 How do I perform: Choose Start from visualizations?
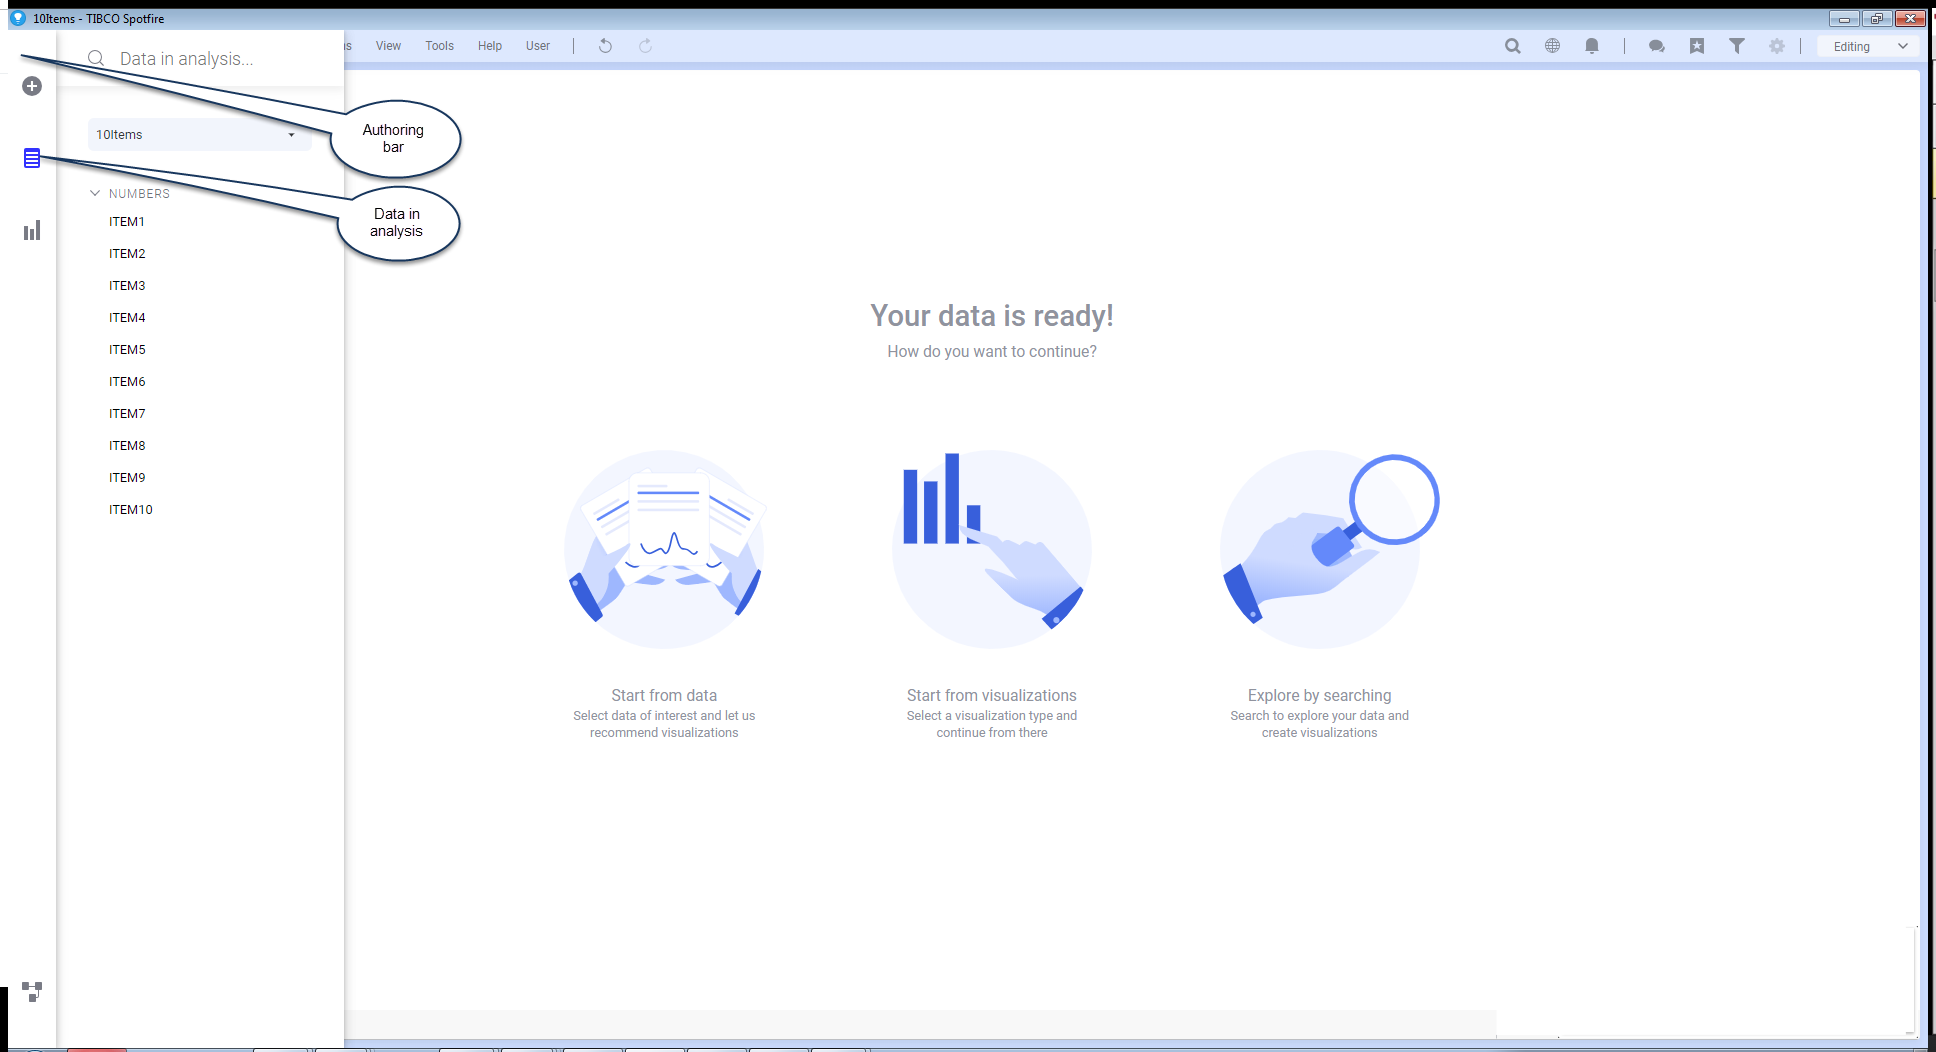click(x=992, y=595)
